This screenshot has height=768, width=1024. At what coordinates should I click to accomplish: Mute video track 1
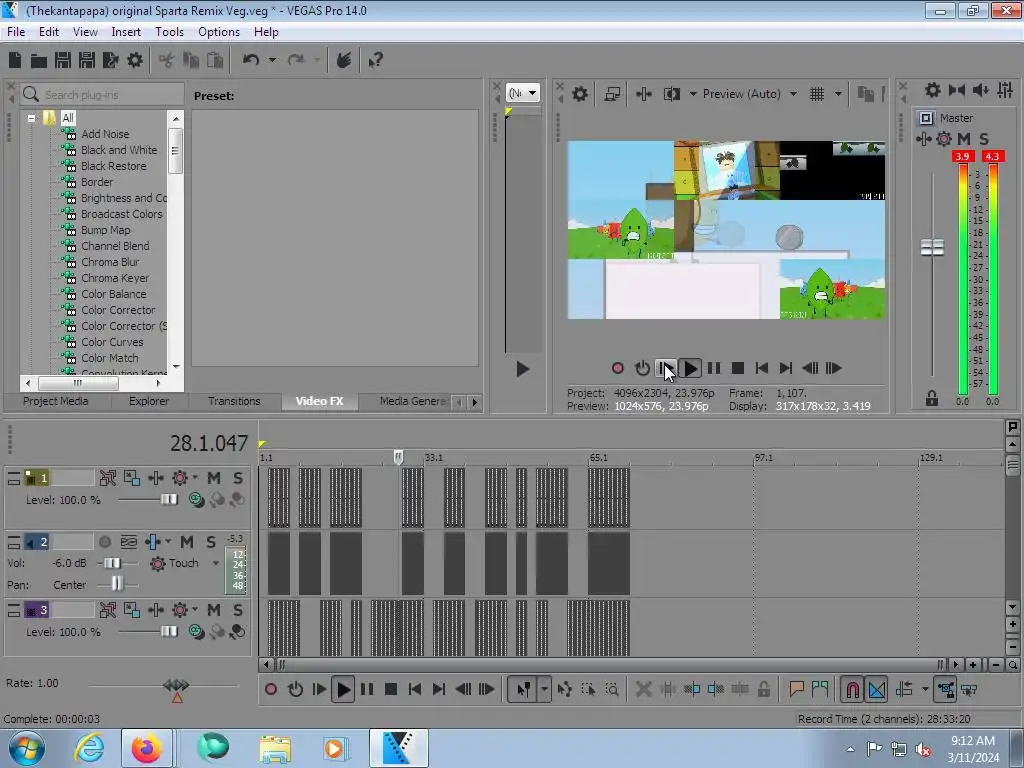coord(214,478)
